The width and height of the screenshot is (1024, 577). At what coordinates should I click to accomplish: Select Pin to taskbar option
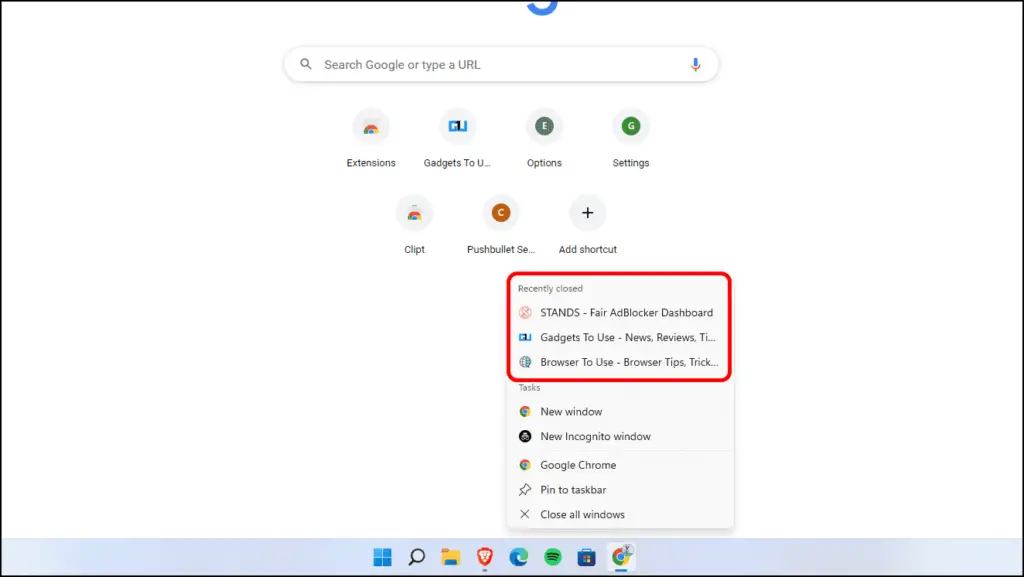click(619, 490)
